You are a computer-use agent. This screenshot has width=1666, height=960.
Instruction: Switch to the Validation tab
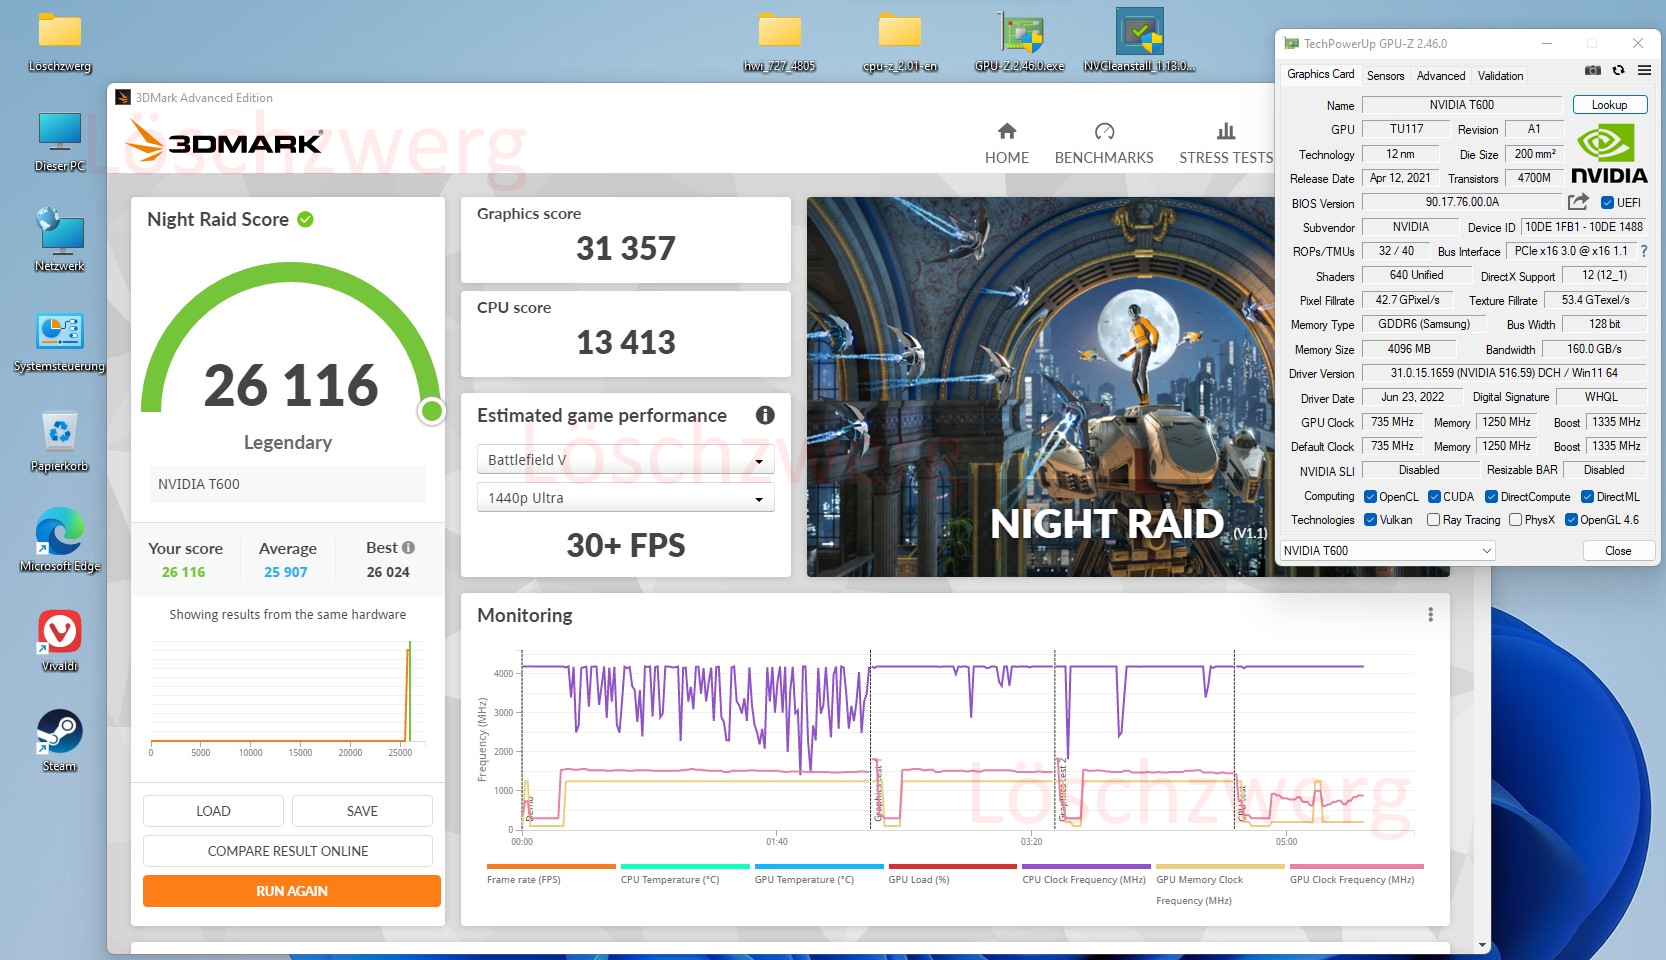click(x=1501, y=76)
